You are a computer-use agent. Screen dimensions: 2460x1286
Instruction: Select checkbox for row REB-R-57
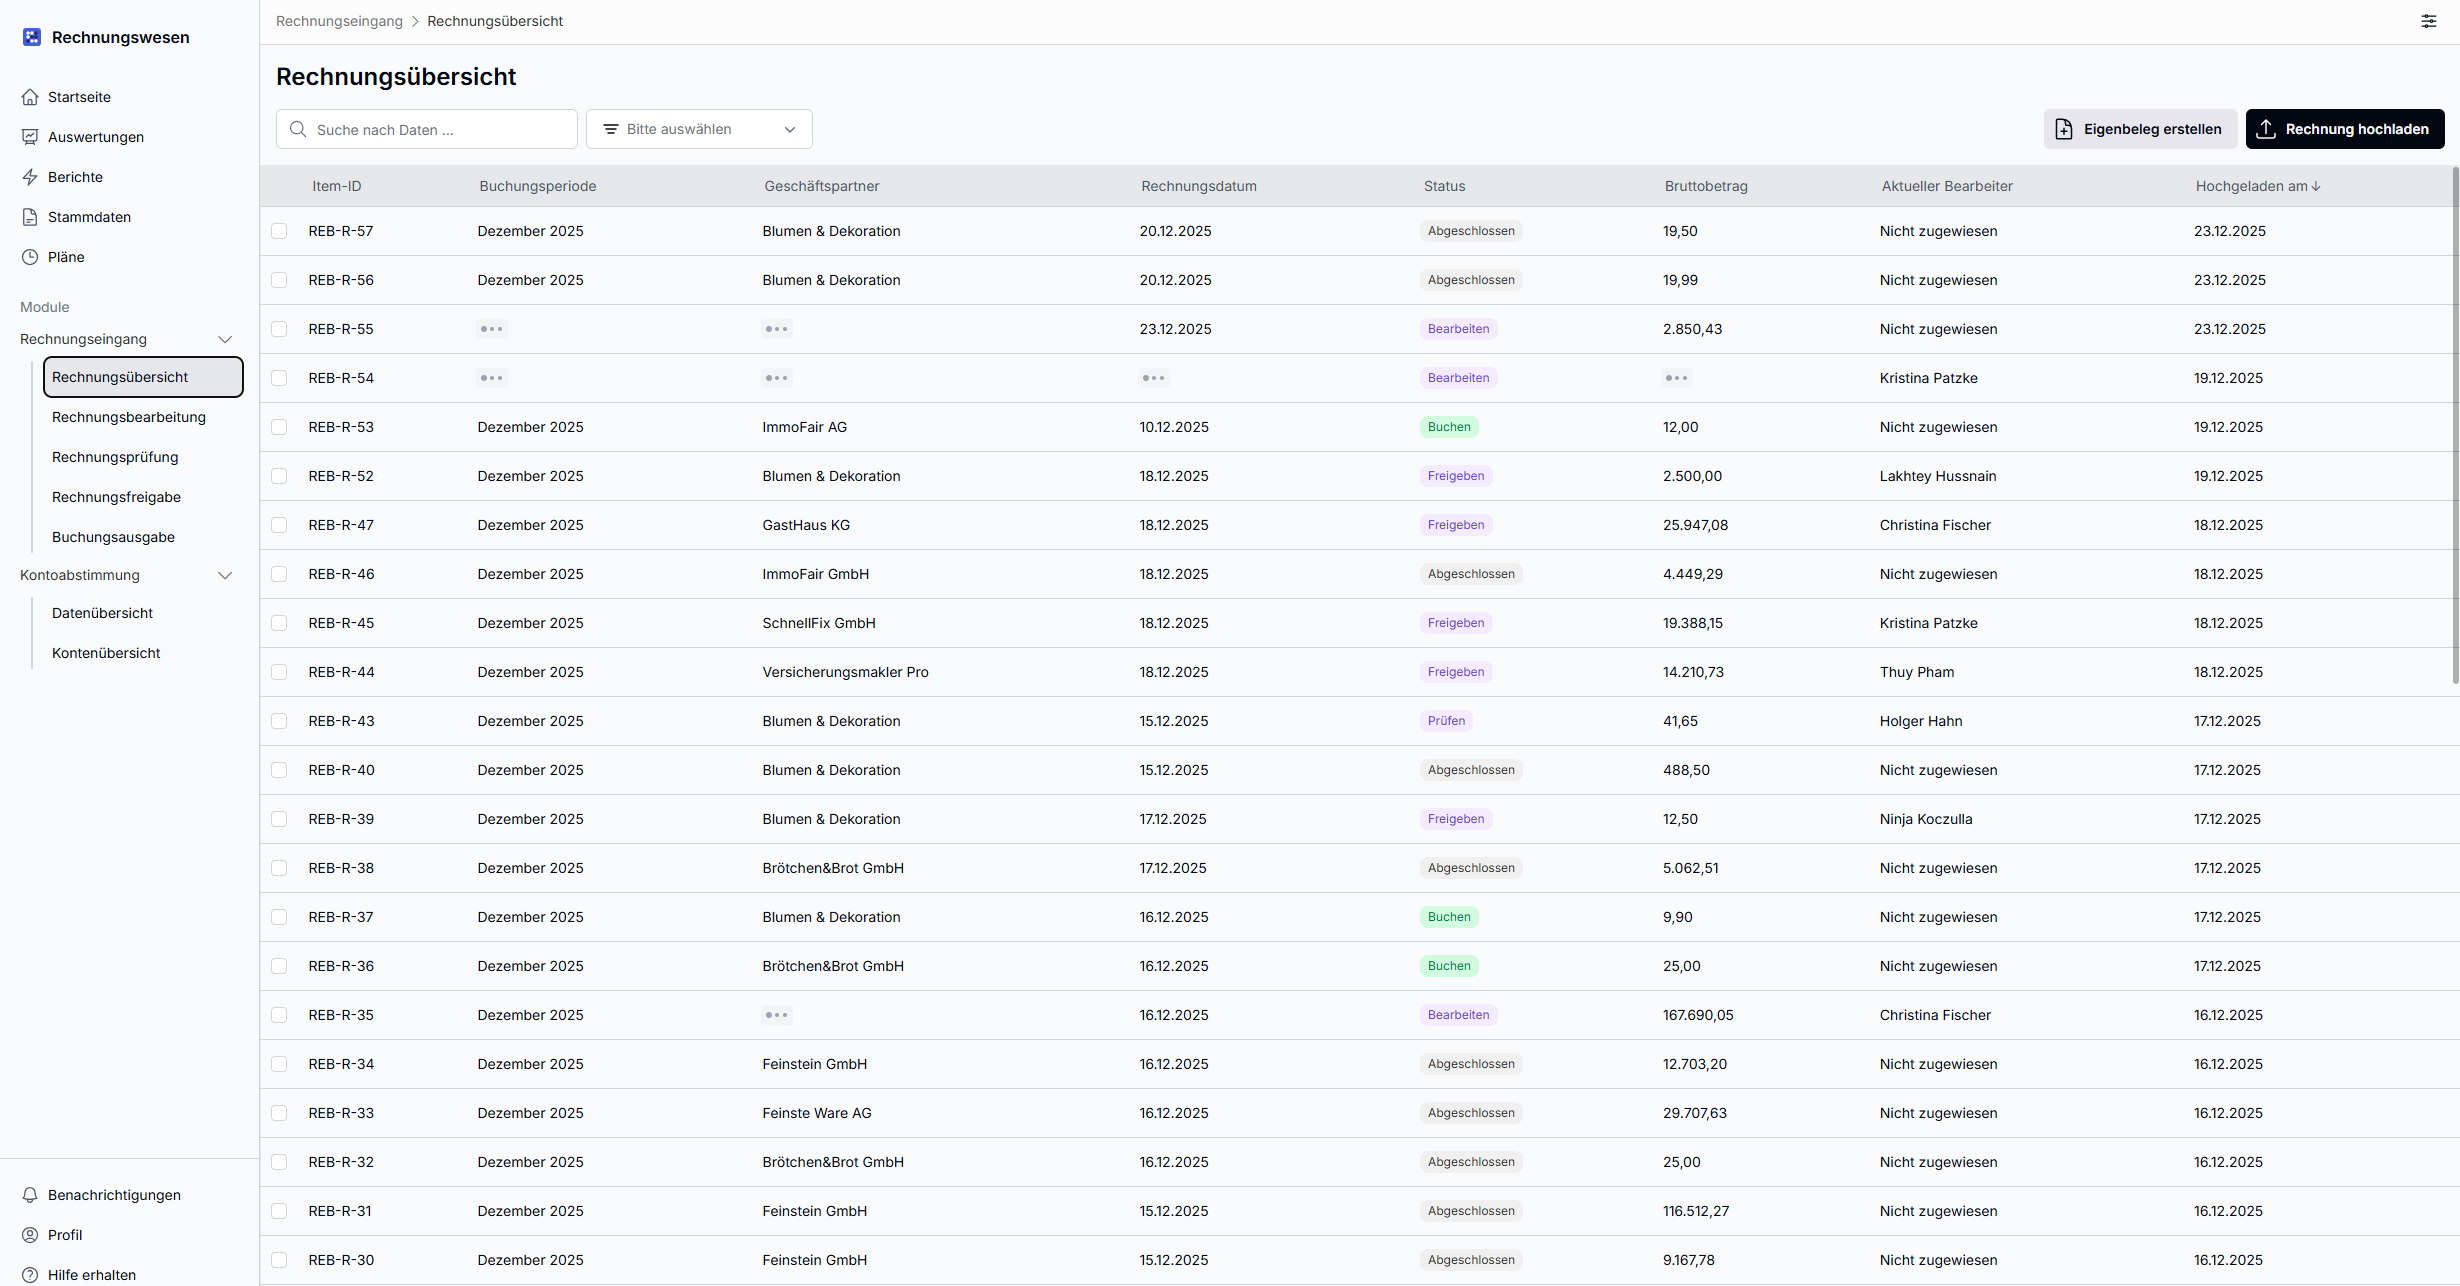pos(279,231)
